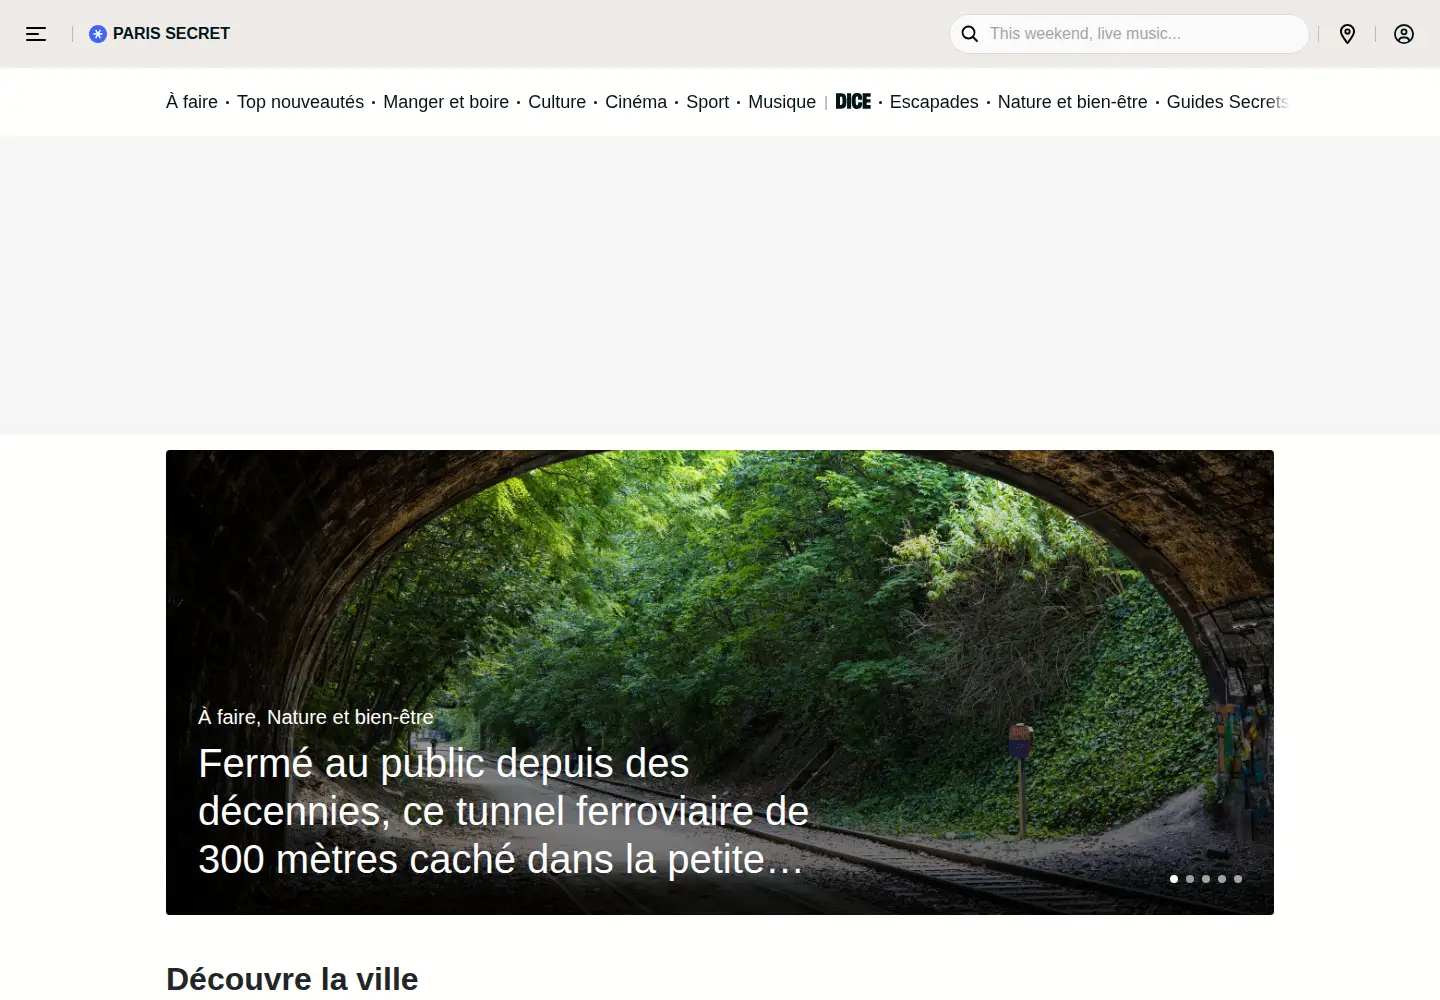Open the Nature et bien-être menu item
The height and width of the screenshot is (1000, 1440).
(1072, 102)
